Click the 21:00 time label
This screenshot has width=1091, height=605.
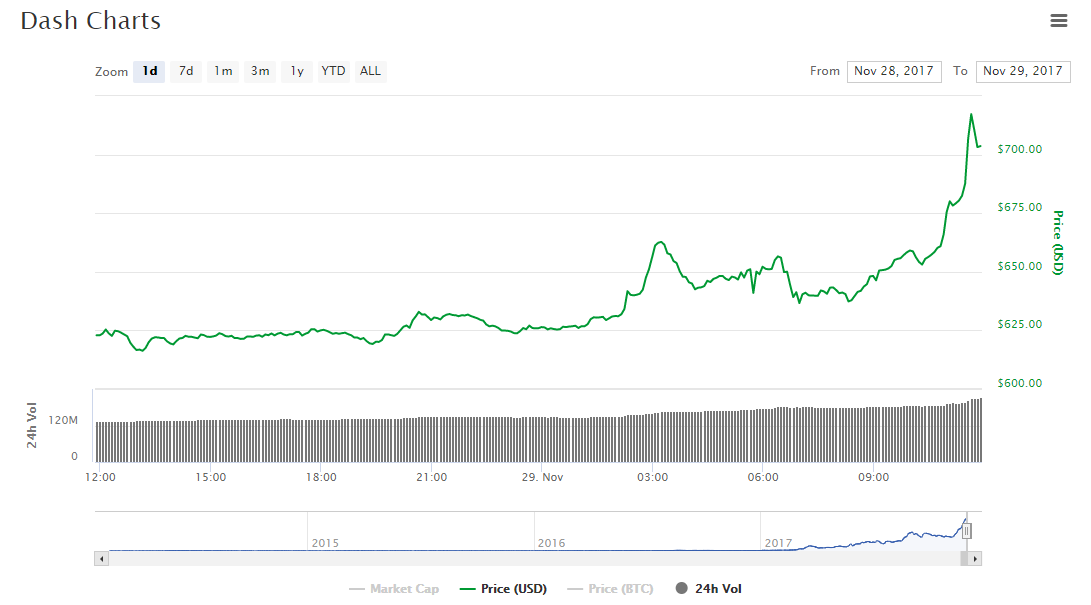point(431,477)
